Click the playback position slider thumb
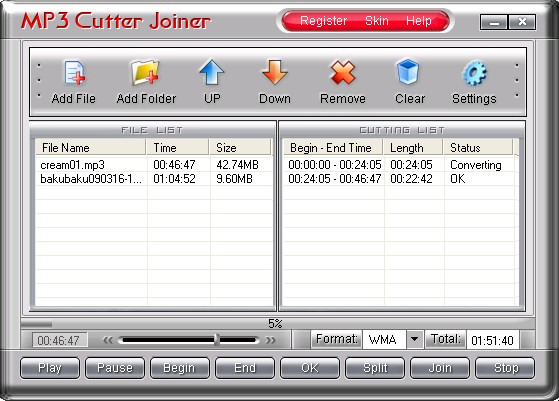The width and height of the screenshot is (559, 401). [217, 340]
